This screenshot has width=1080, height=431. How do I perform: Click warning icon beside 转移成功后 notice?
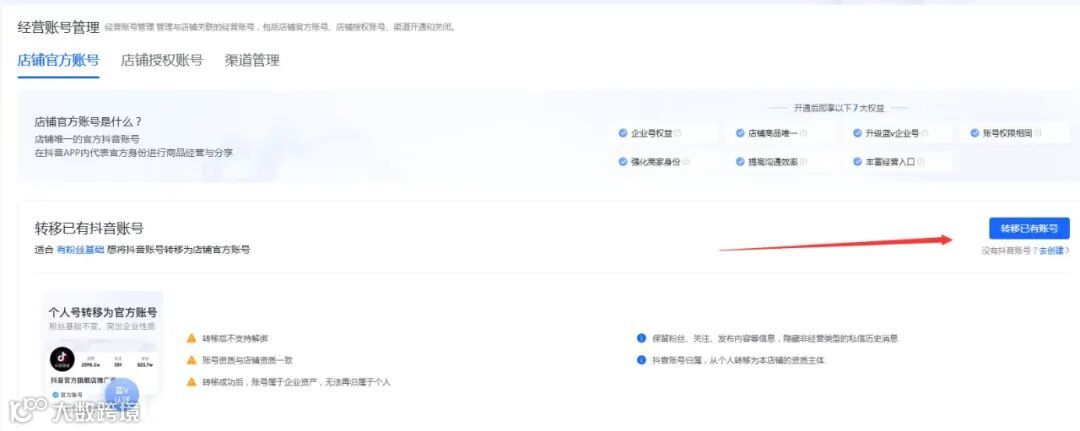pyautogui.click(x=191, y=381)
